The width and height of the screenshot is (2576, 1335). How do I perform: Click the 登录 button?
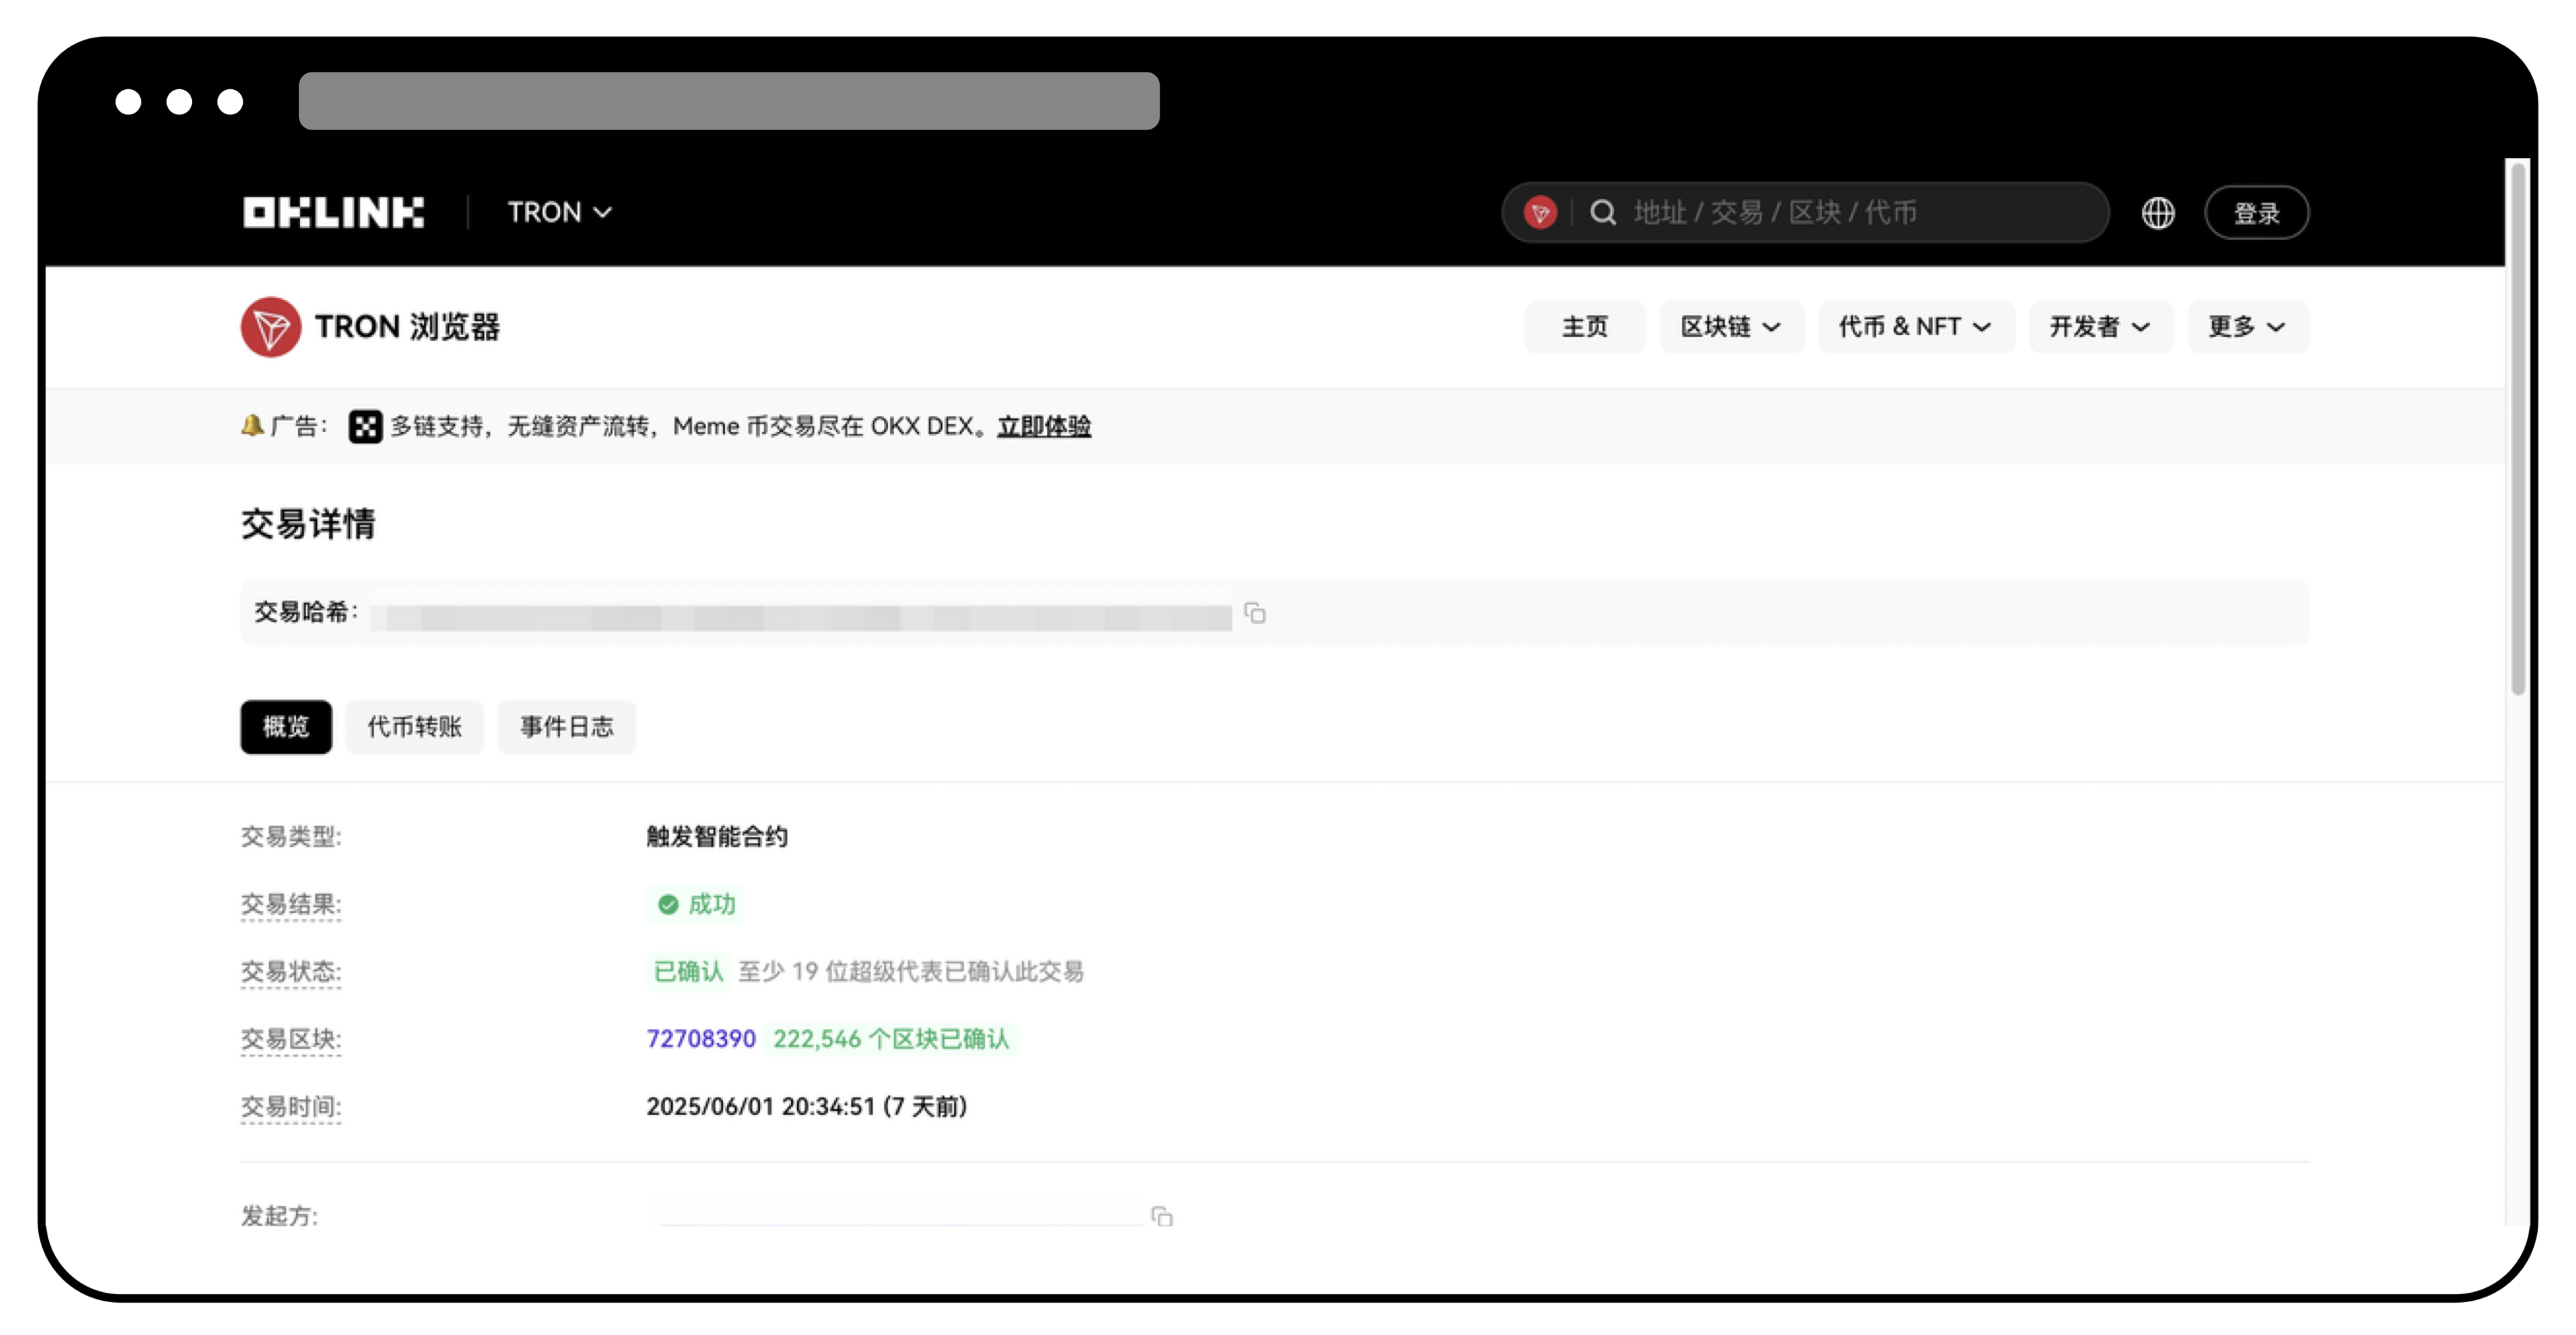[x=2256, y=212]
